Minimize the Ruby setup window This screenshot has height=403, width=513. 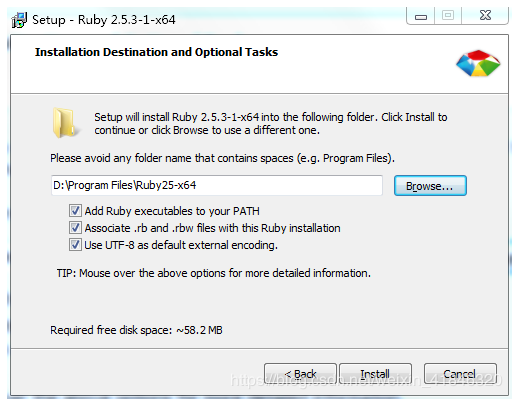[421, 16]
